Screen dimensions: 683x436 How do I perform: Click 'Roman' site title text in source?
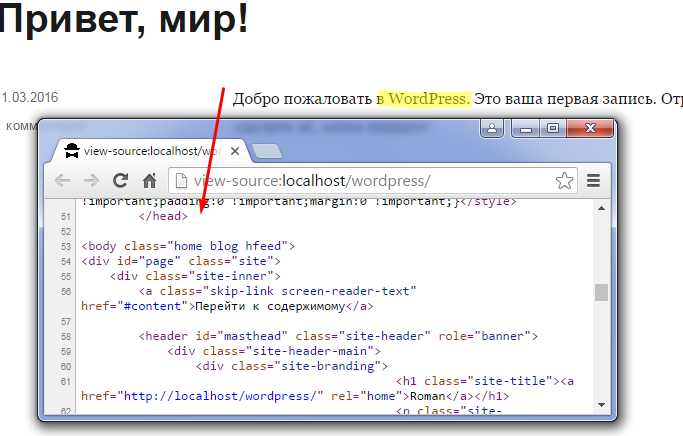click(x=428, y=396)
